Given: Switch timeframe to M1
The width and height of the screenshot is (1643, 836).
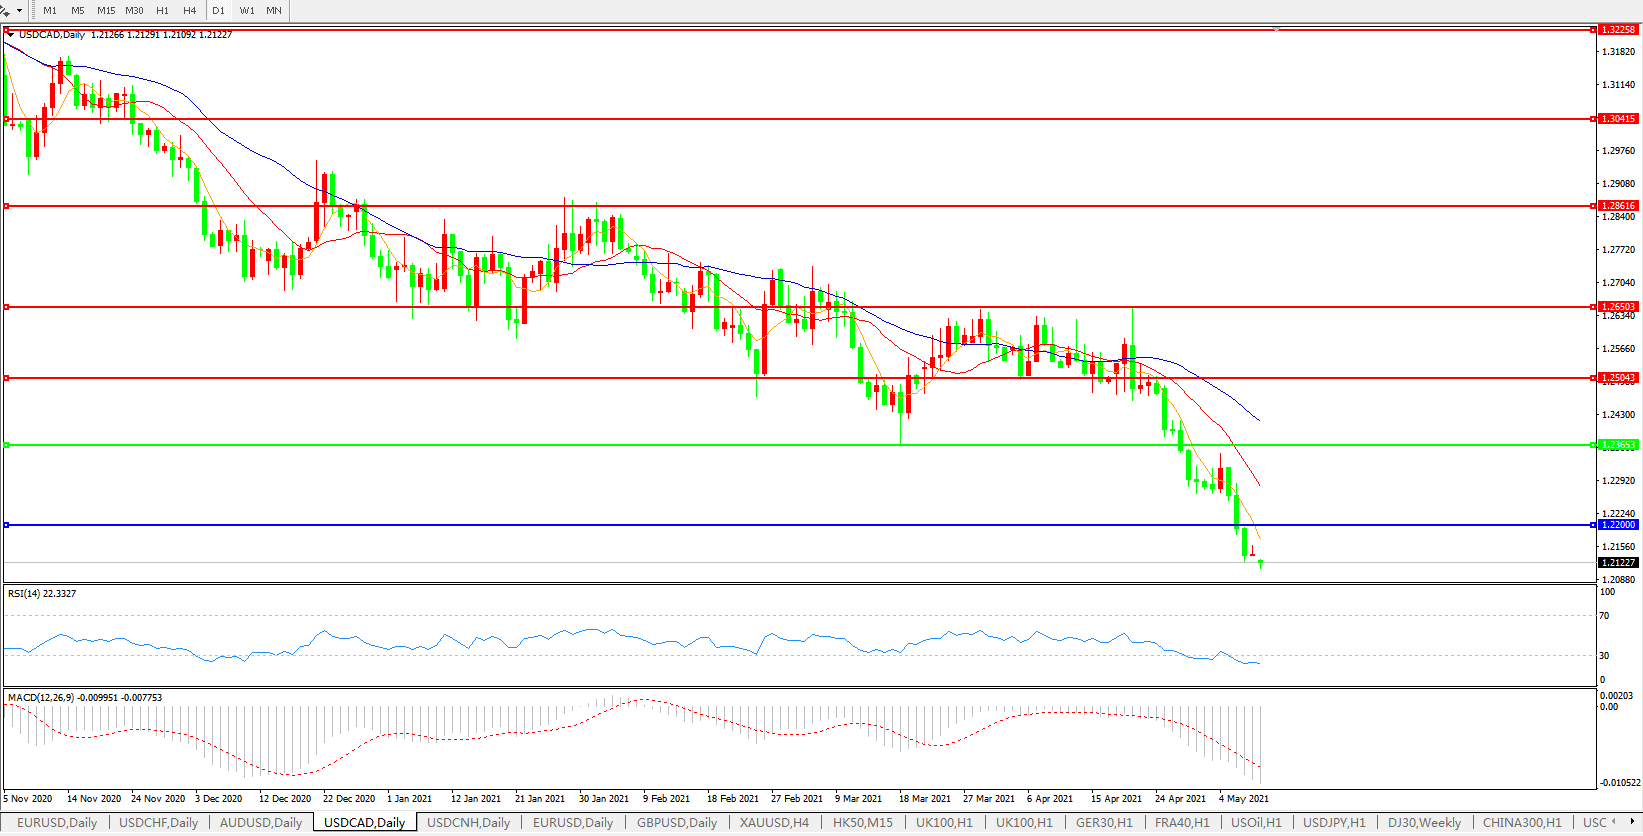Looking at the screenshot, I should click(x=50, y=11).
